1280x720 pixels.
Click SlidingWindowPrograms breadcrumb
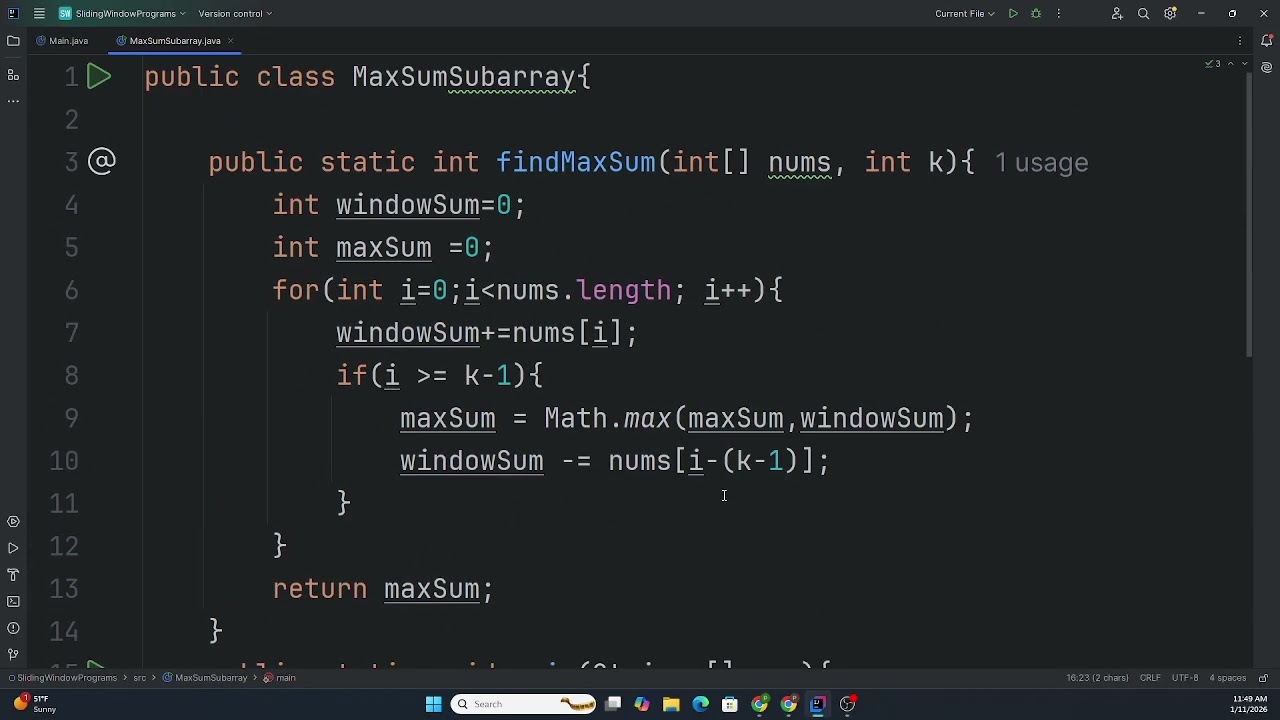point(62,678)
